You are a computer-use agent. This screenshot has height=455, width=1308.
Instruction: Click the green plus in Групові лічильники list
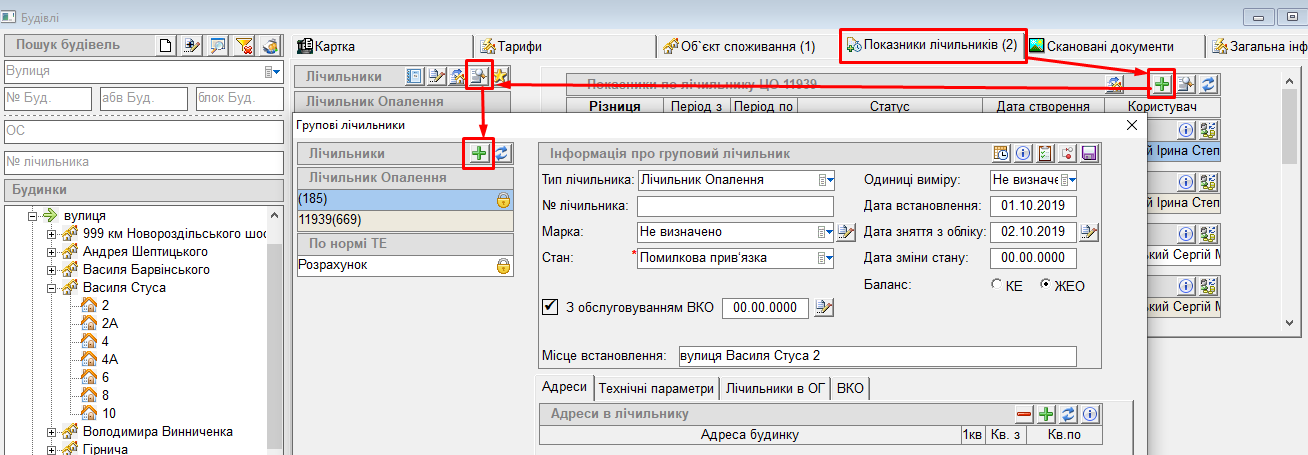(480, 153)
